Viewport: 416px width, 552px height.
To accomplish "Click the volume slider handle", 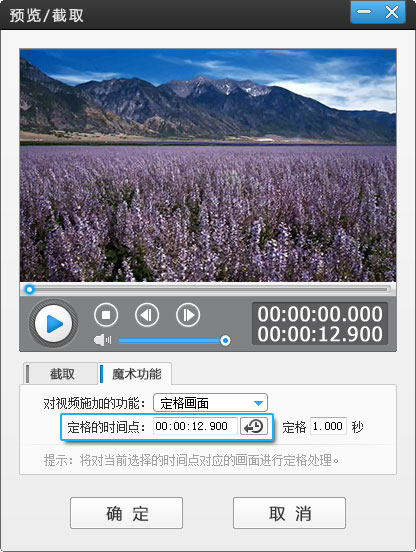I will pyautogui.click(x=225, y=340).
